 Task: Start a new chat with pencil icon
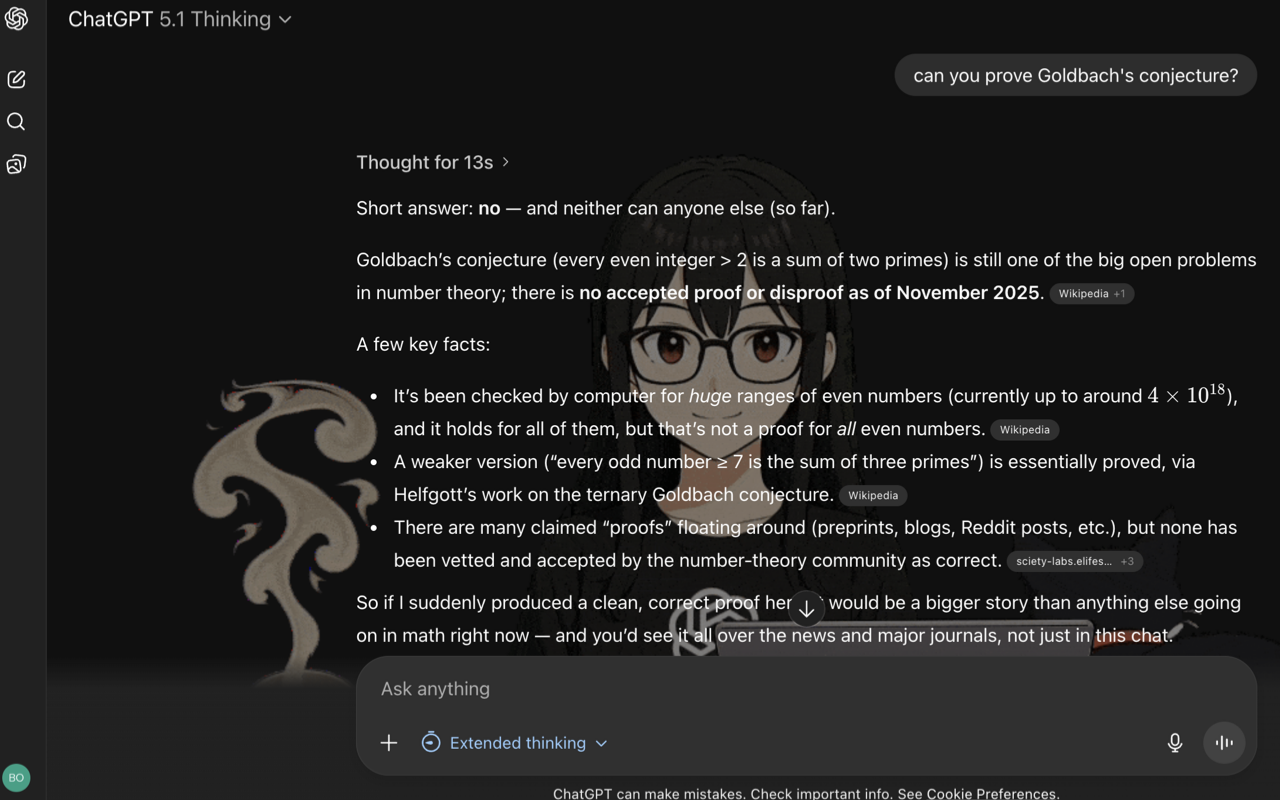pyautogui.click(x=16, y=79)
